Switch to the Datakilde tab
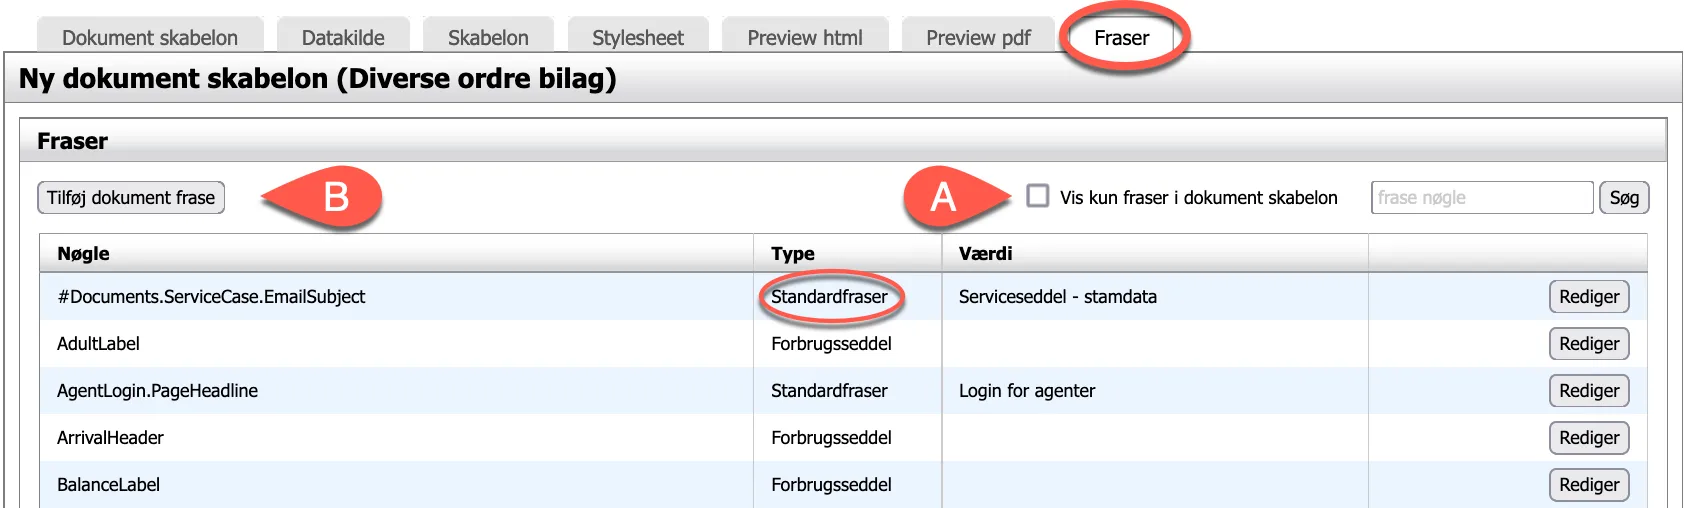The width and height of the screenshot is (1684, 508). tap(343, 38)
